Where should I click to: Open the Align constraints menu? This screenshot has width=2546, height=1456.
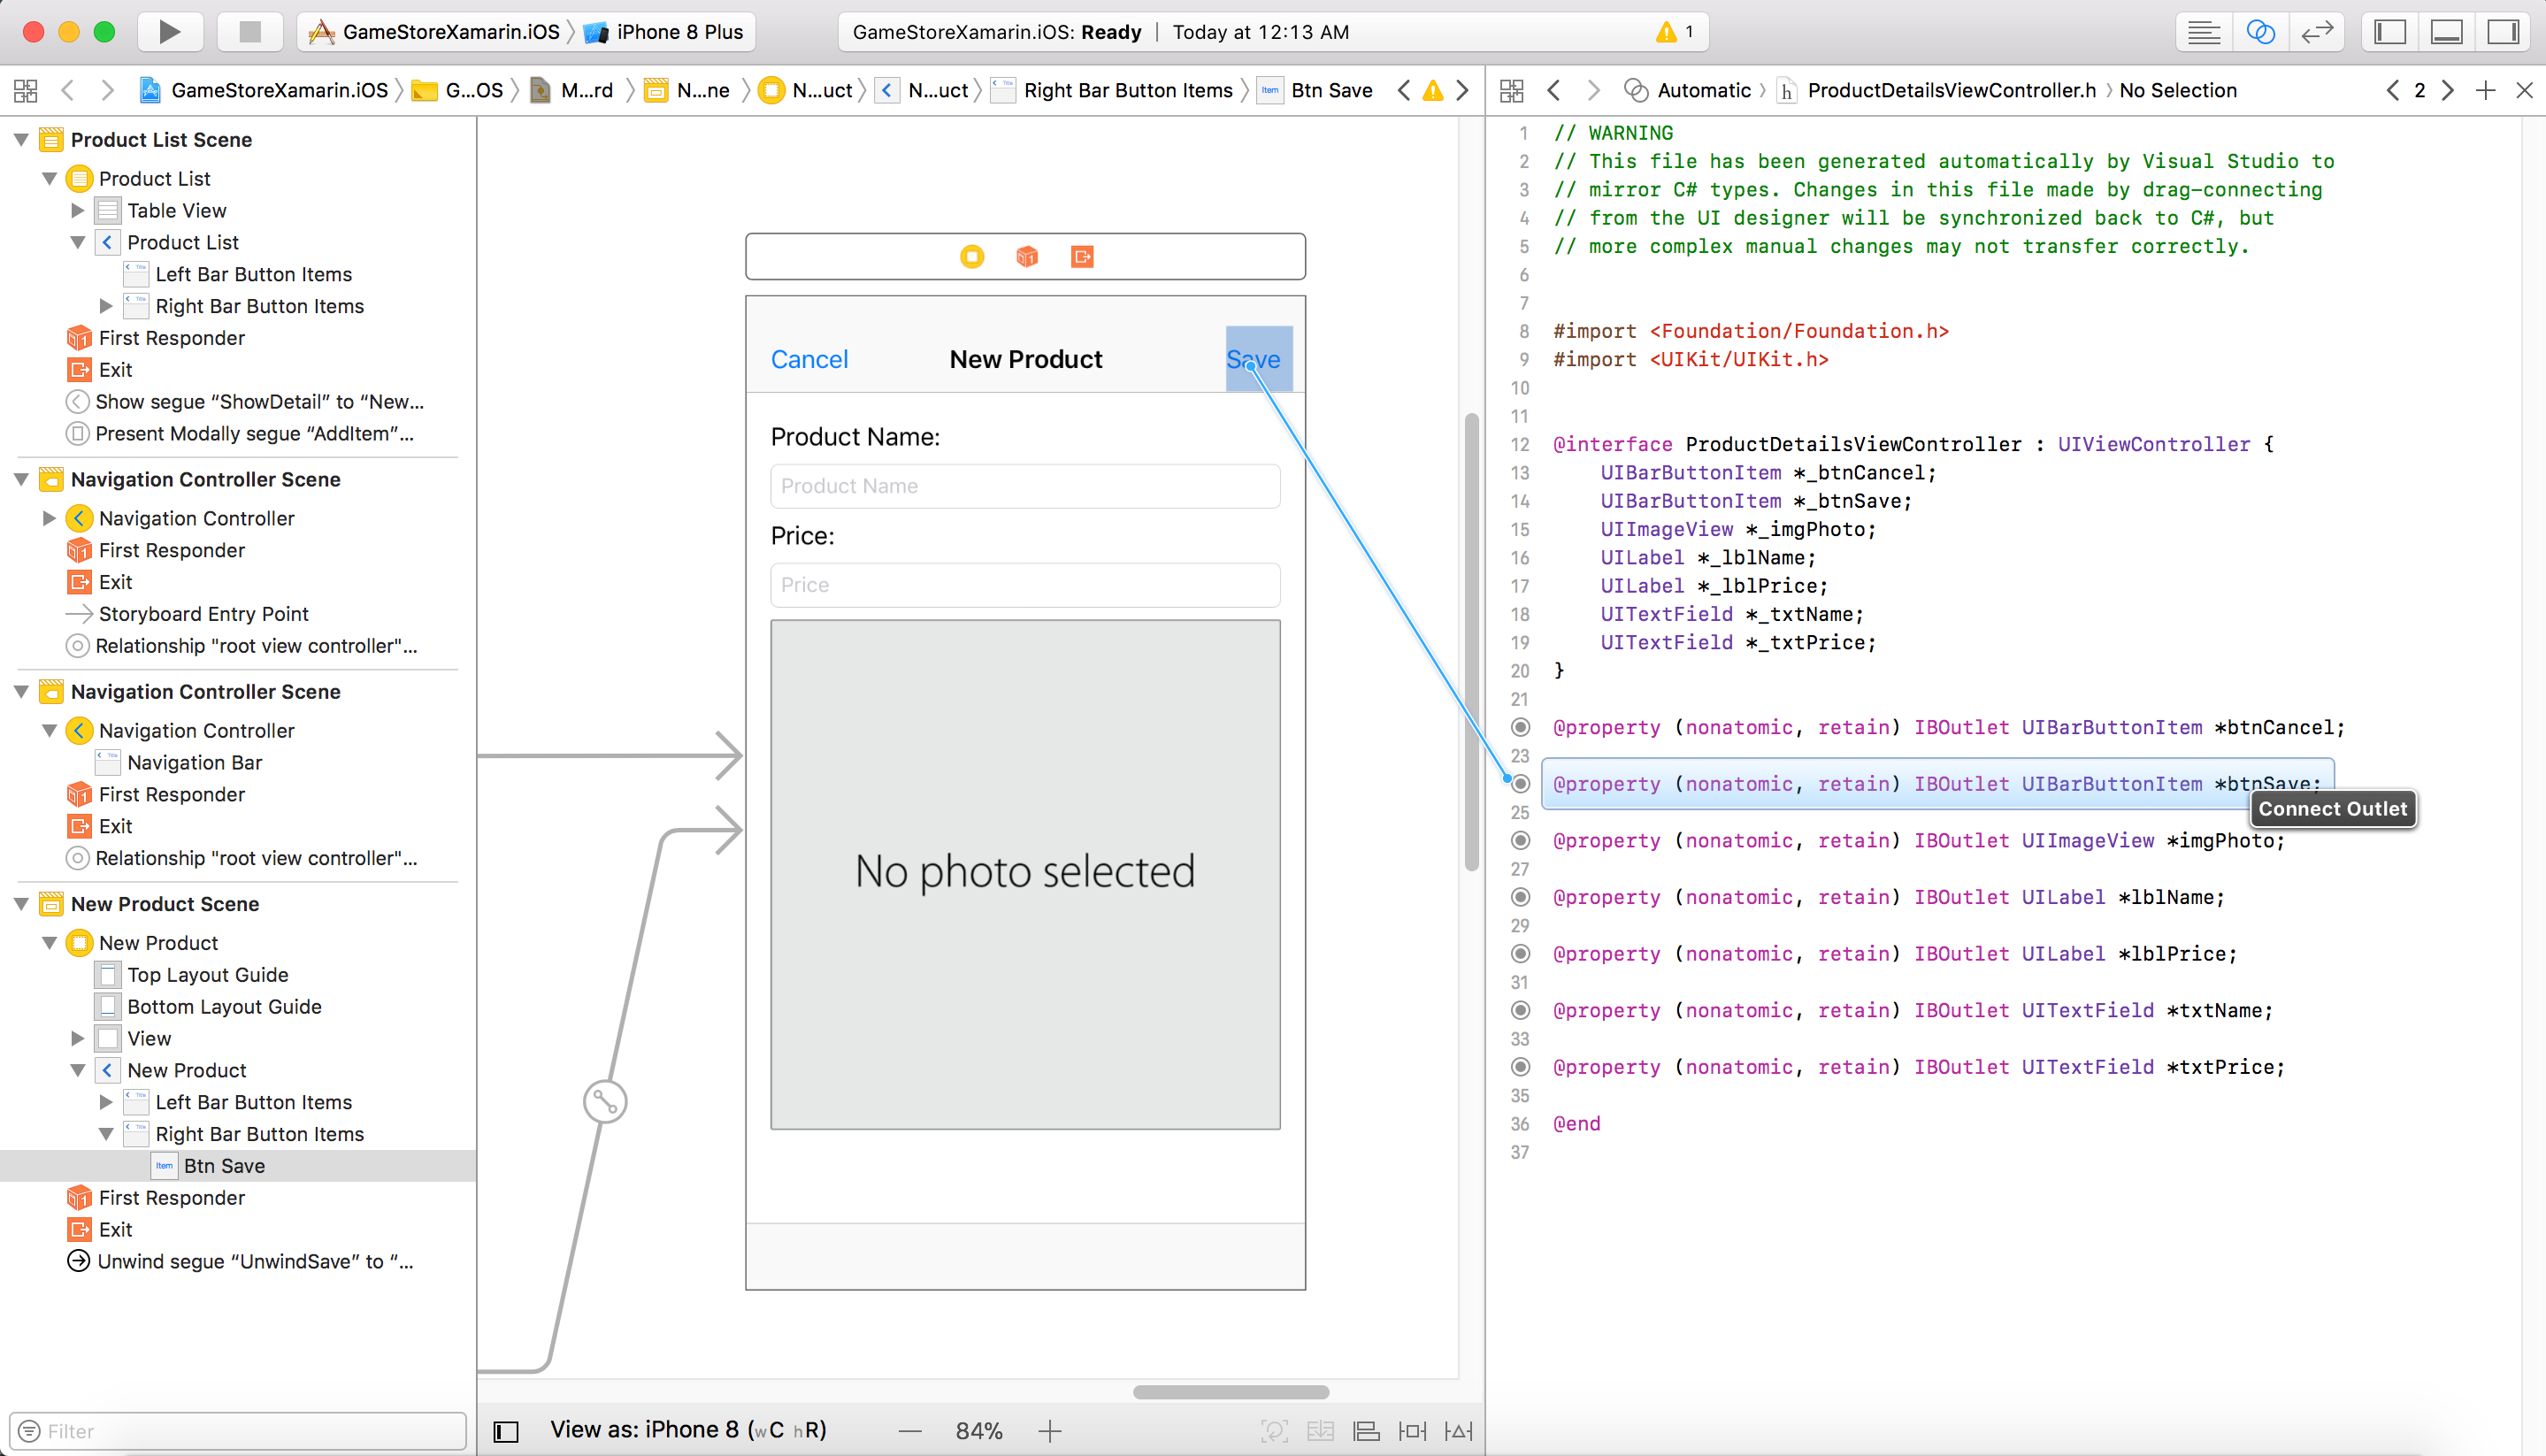pyautogui.click(x=1366, y=1431)
